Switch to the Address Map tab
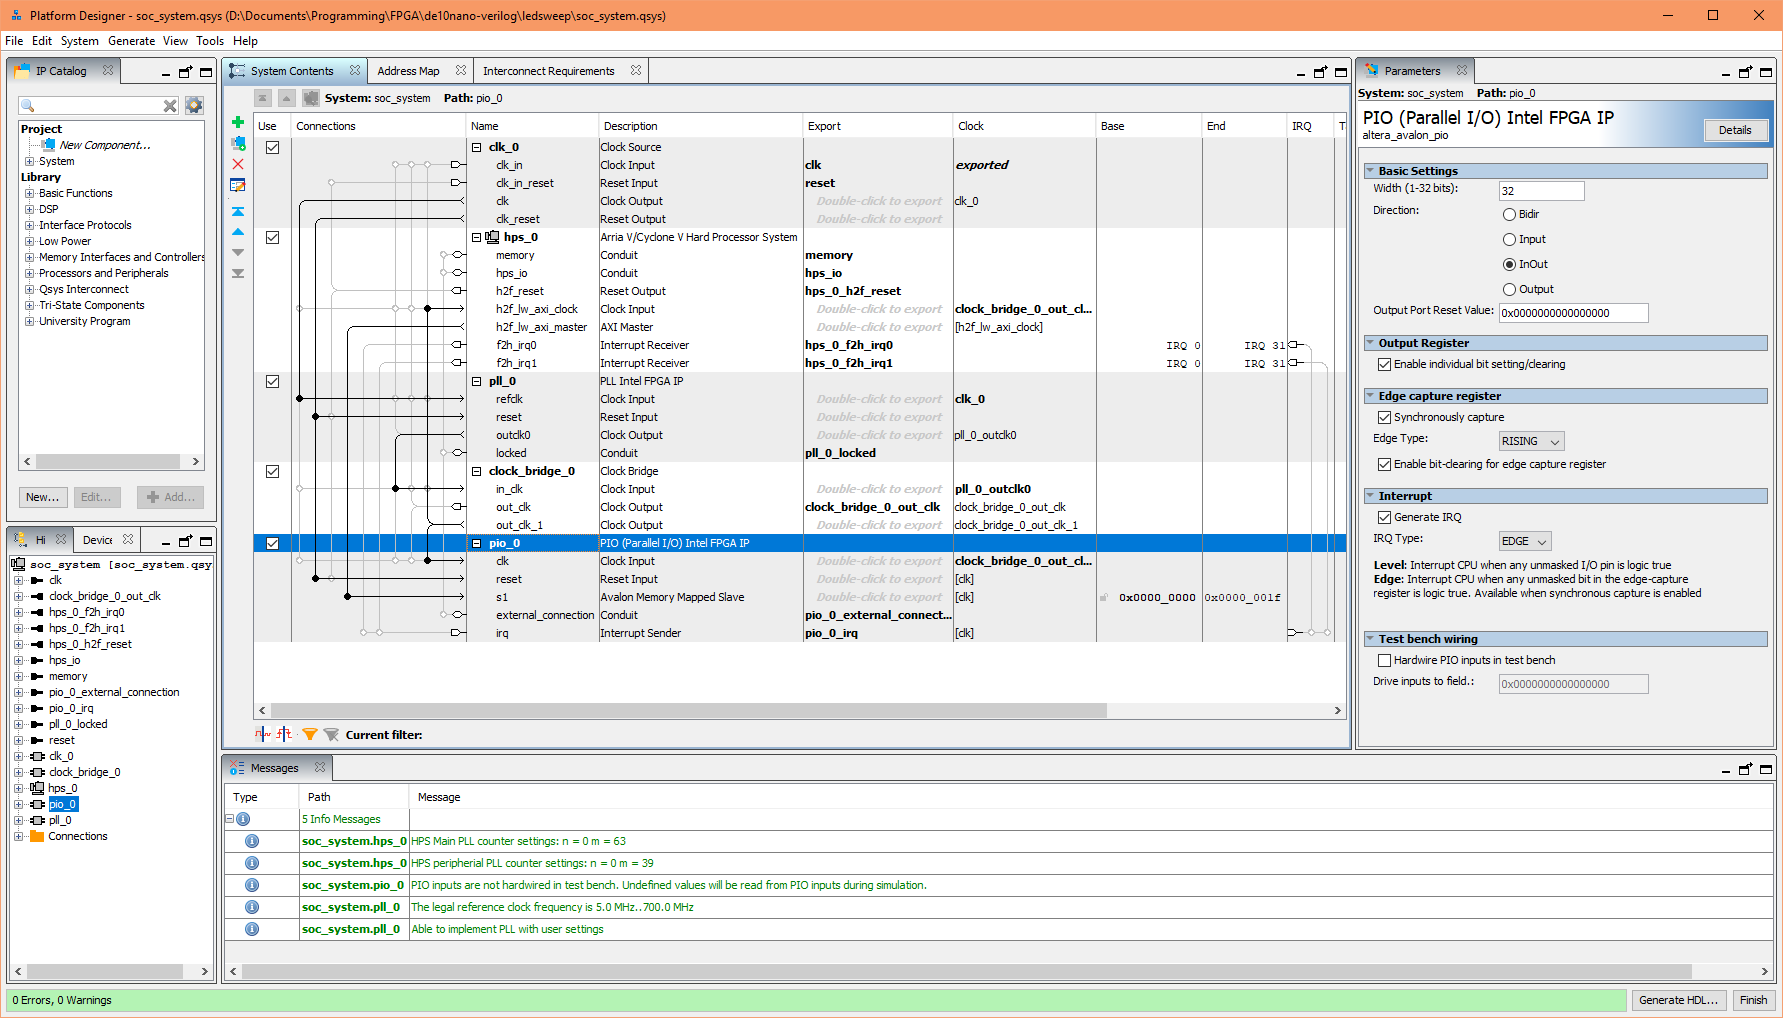The height and width of the screenshot is (1018, 1783). pos(408,71)
